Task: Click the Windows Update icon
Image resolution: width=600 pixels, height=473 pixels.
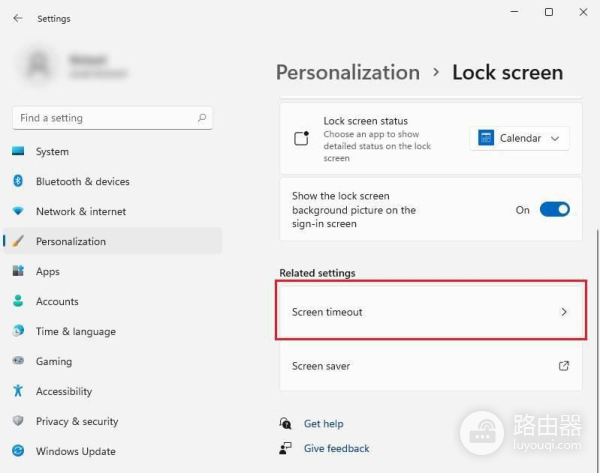Action: [18, 452]
